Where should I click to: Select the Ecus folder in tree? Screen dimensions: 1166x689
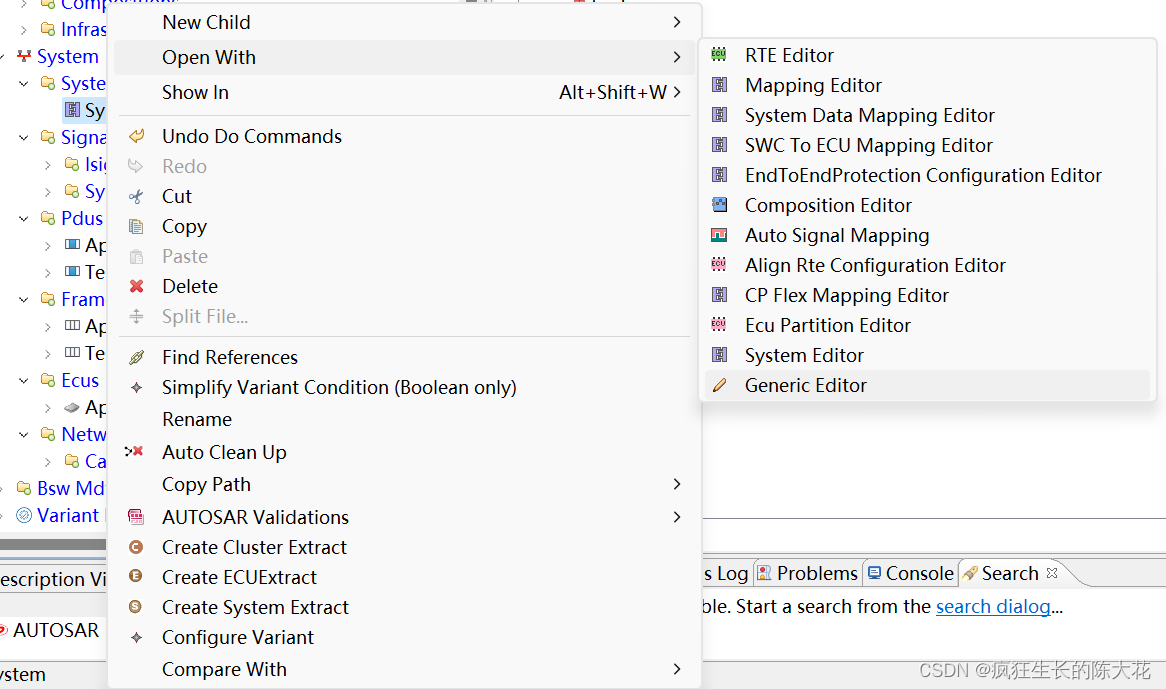pos(79,380)
